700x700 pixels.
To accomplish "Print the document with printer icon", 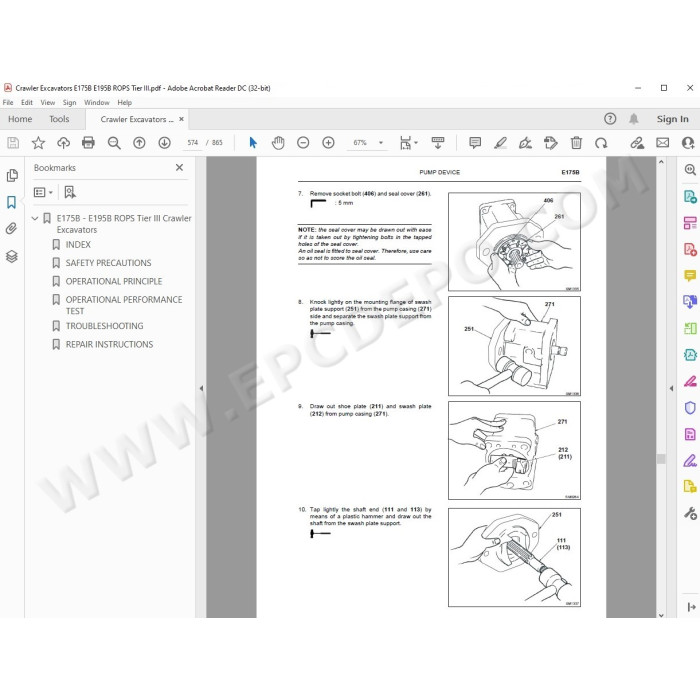I will click(88, 143).
